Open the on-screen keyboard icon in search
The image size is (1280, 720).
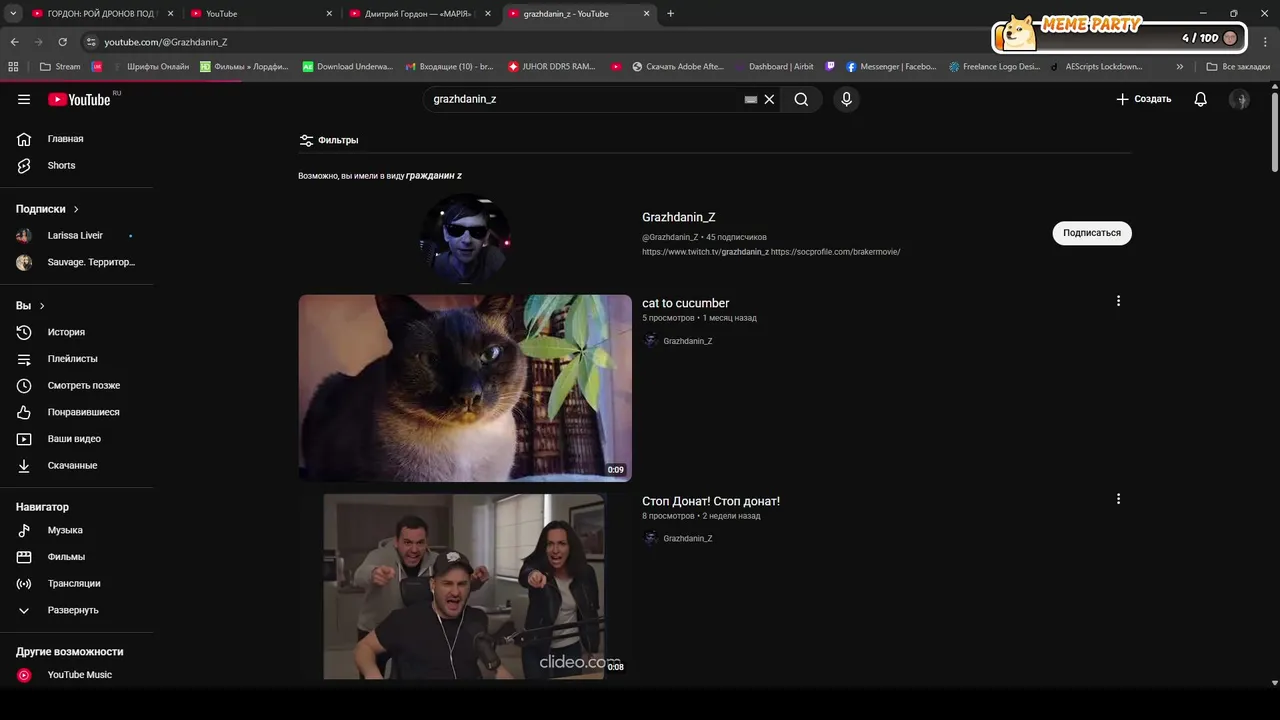coord(751,99)
